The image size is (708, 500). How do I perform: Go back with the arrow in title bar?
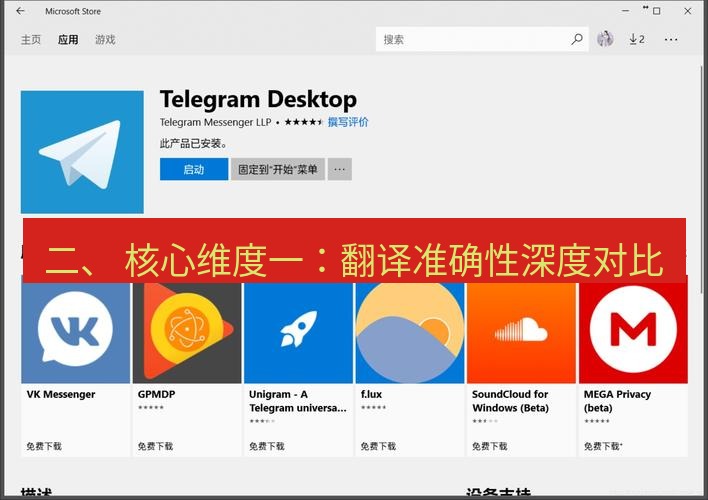click(20, 11)
